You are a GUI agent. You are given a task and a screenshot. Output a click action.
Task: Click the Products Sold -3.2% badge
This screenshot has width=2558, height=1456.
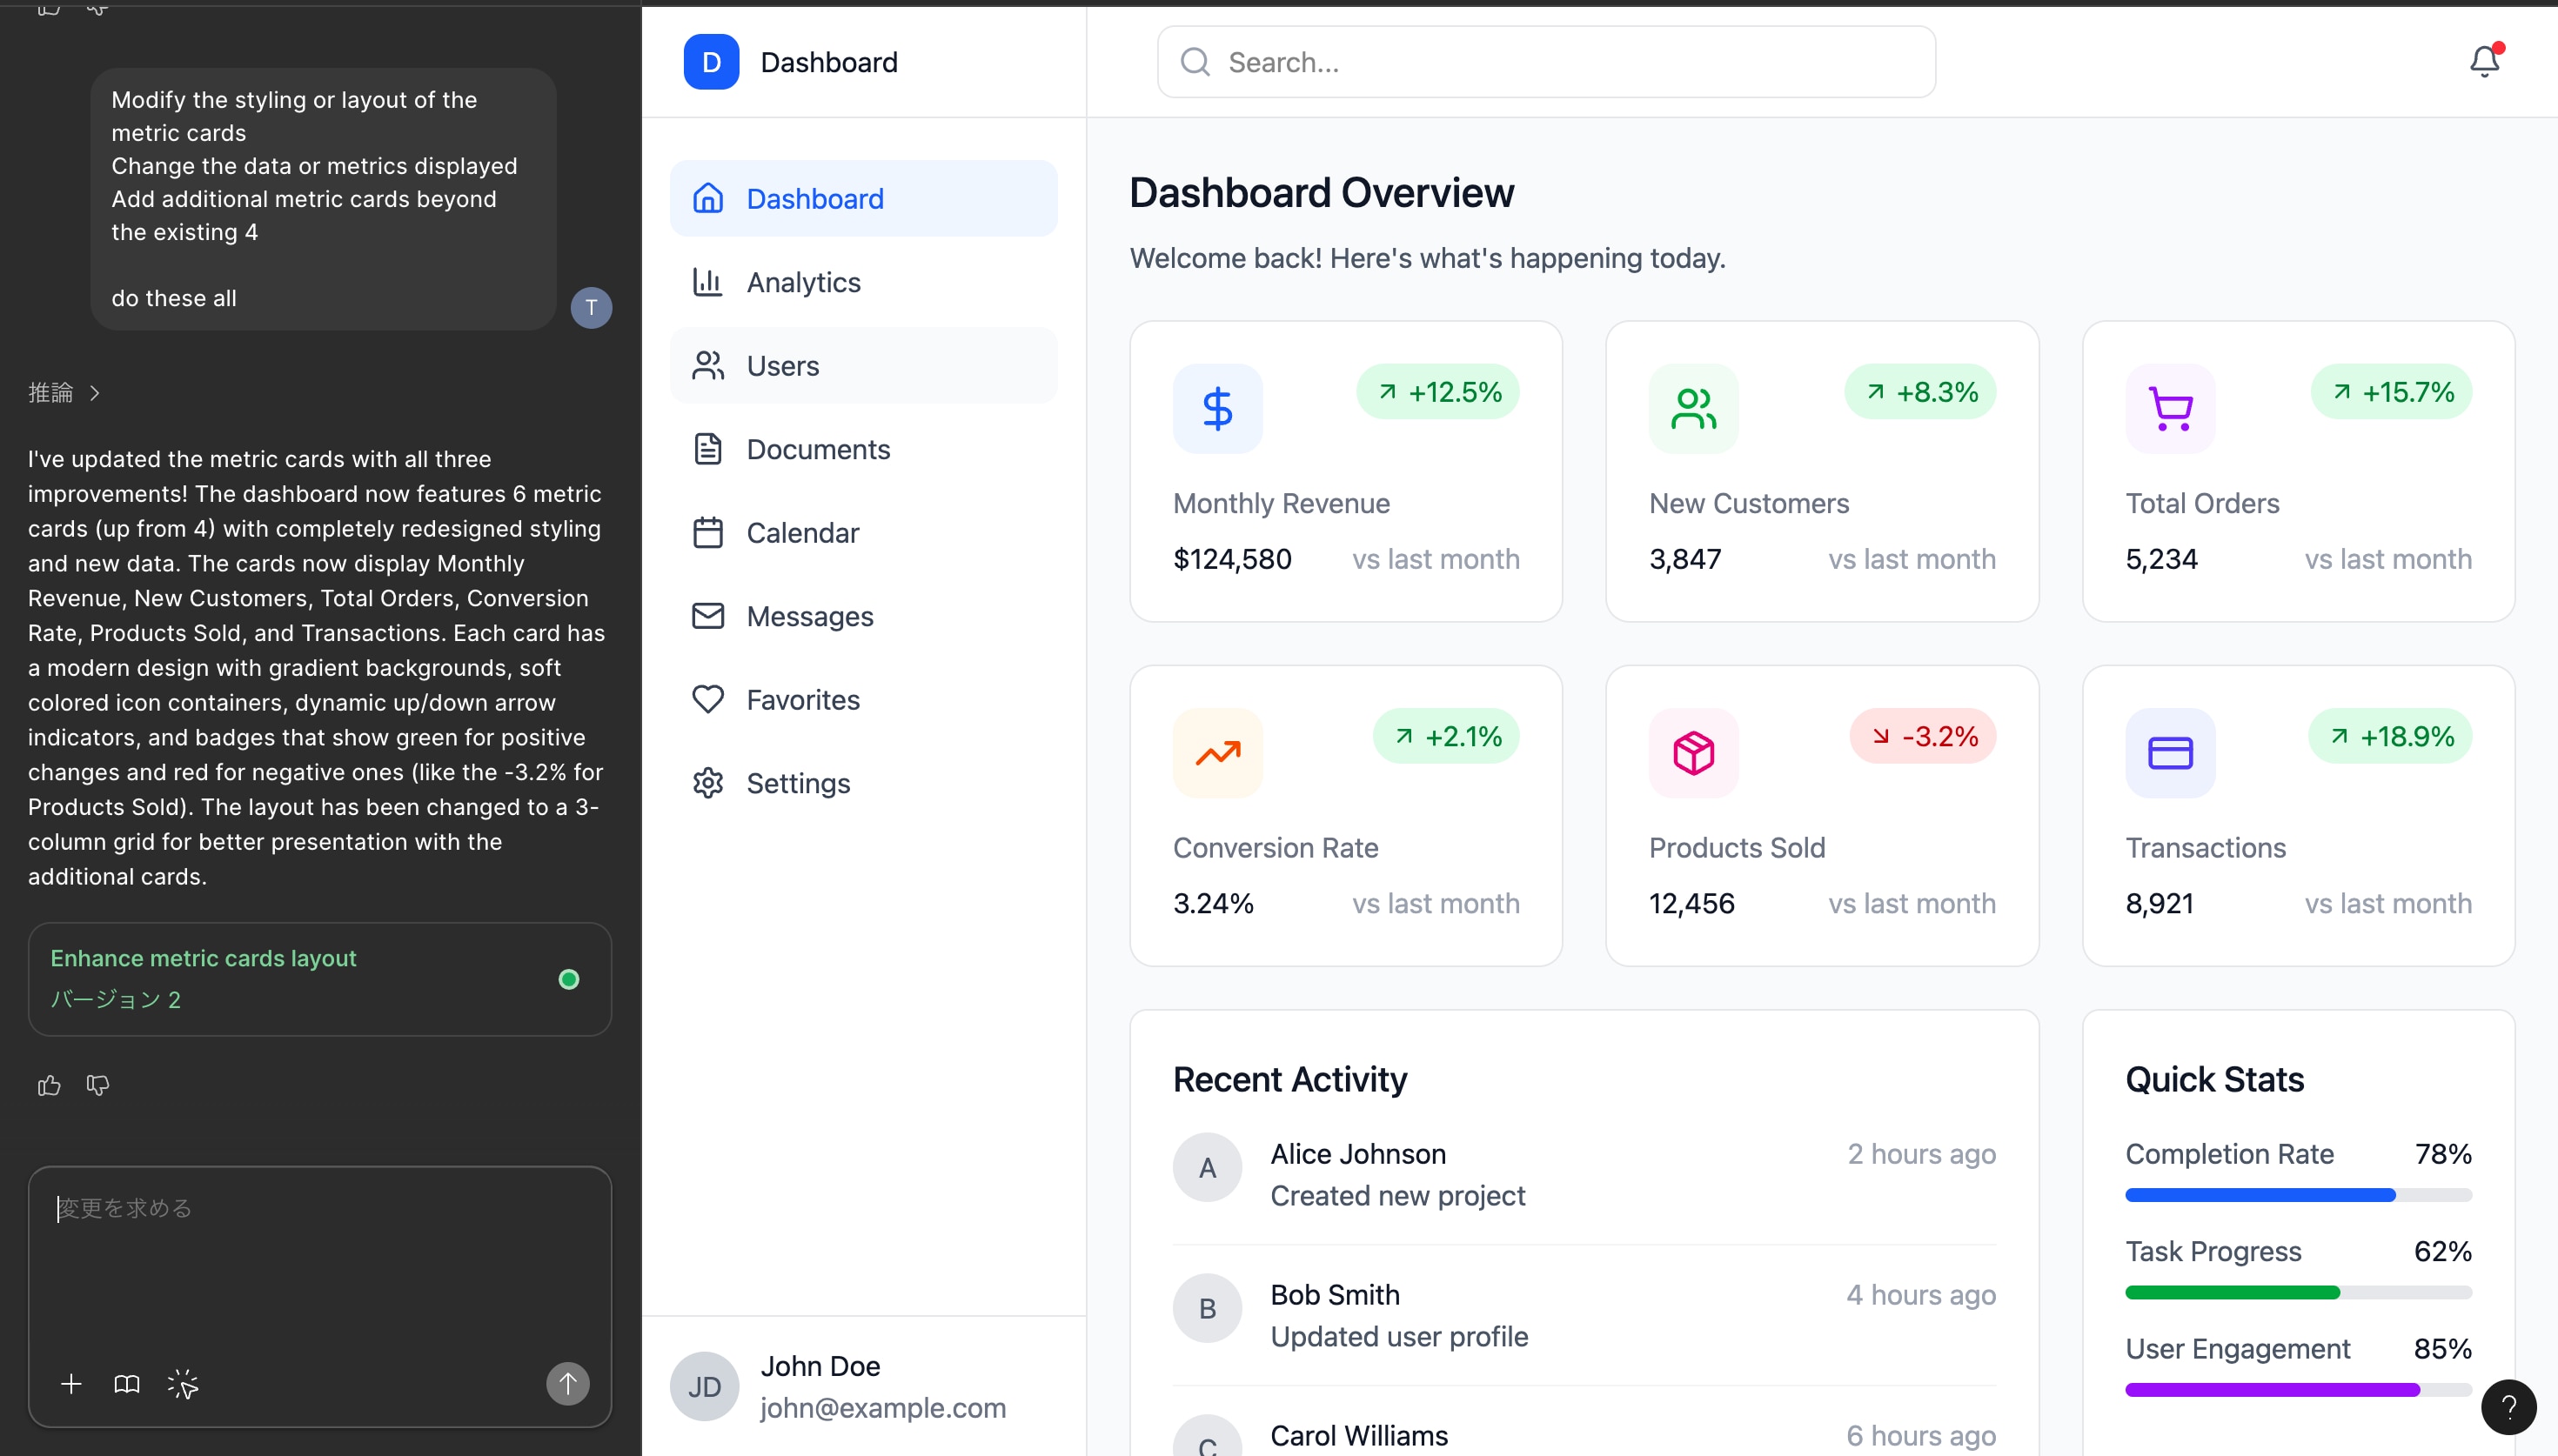1922,736
